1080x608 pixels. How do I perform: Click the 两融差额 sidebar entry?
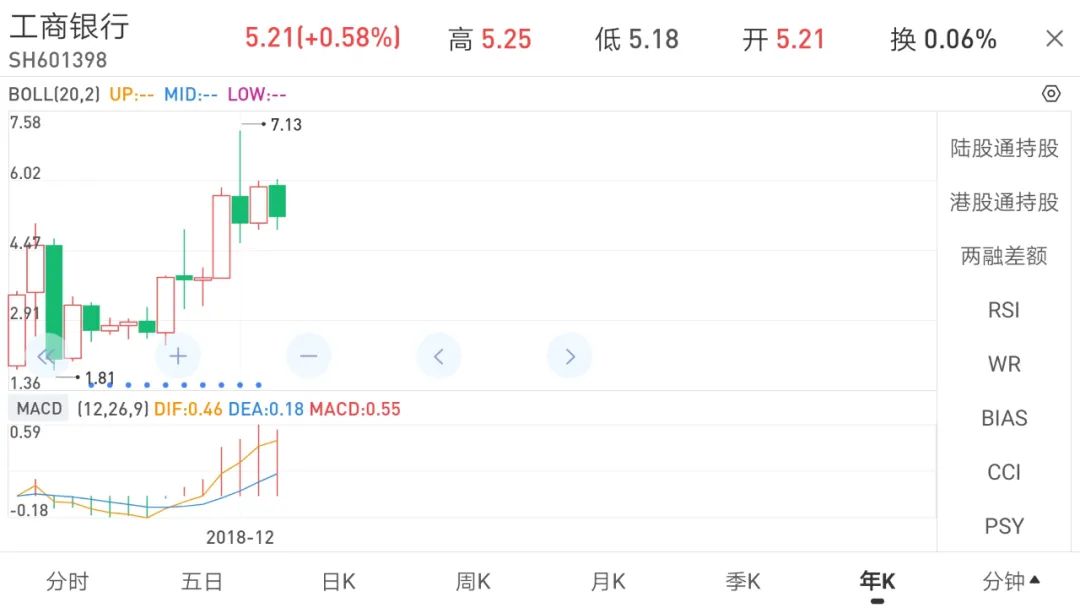pos(1003,256)
